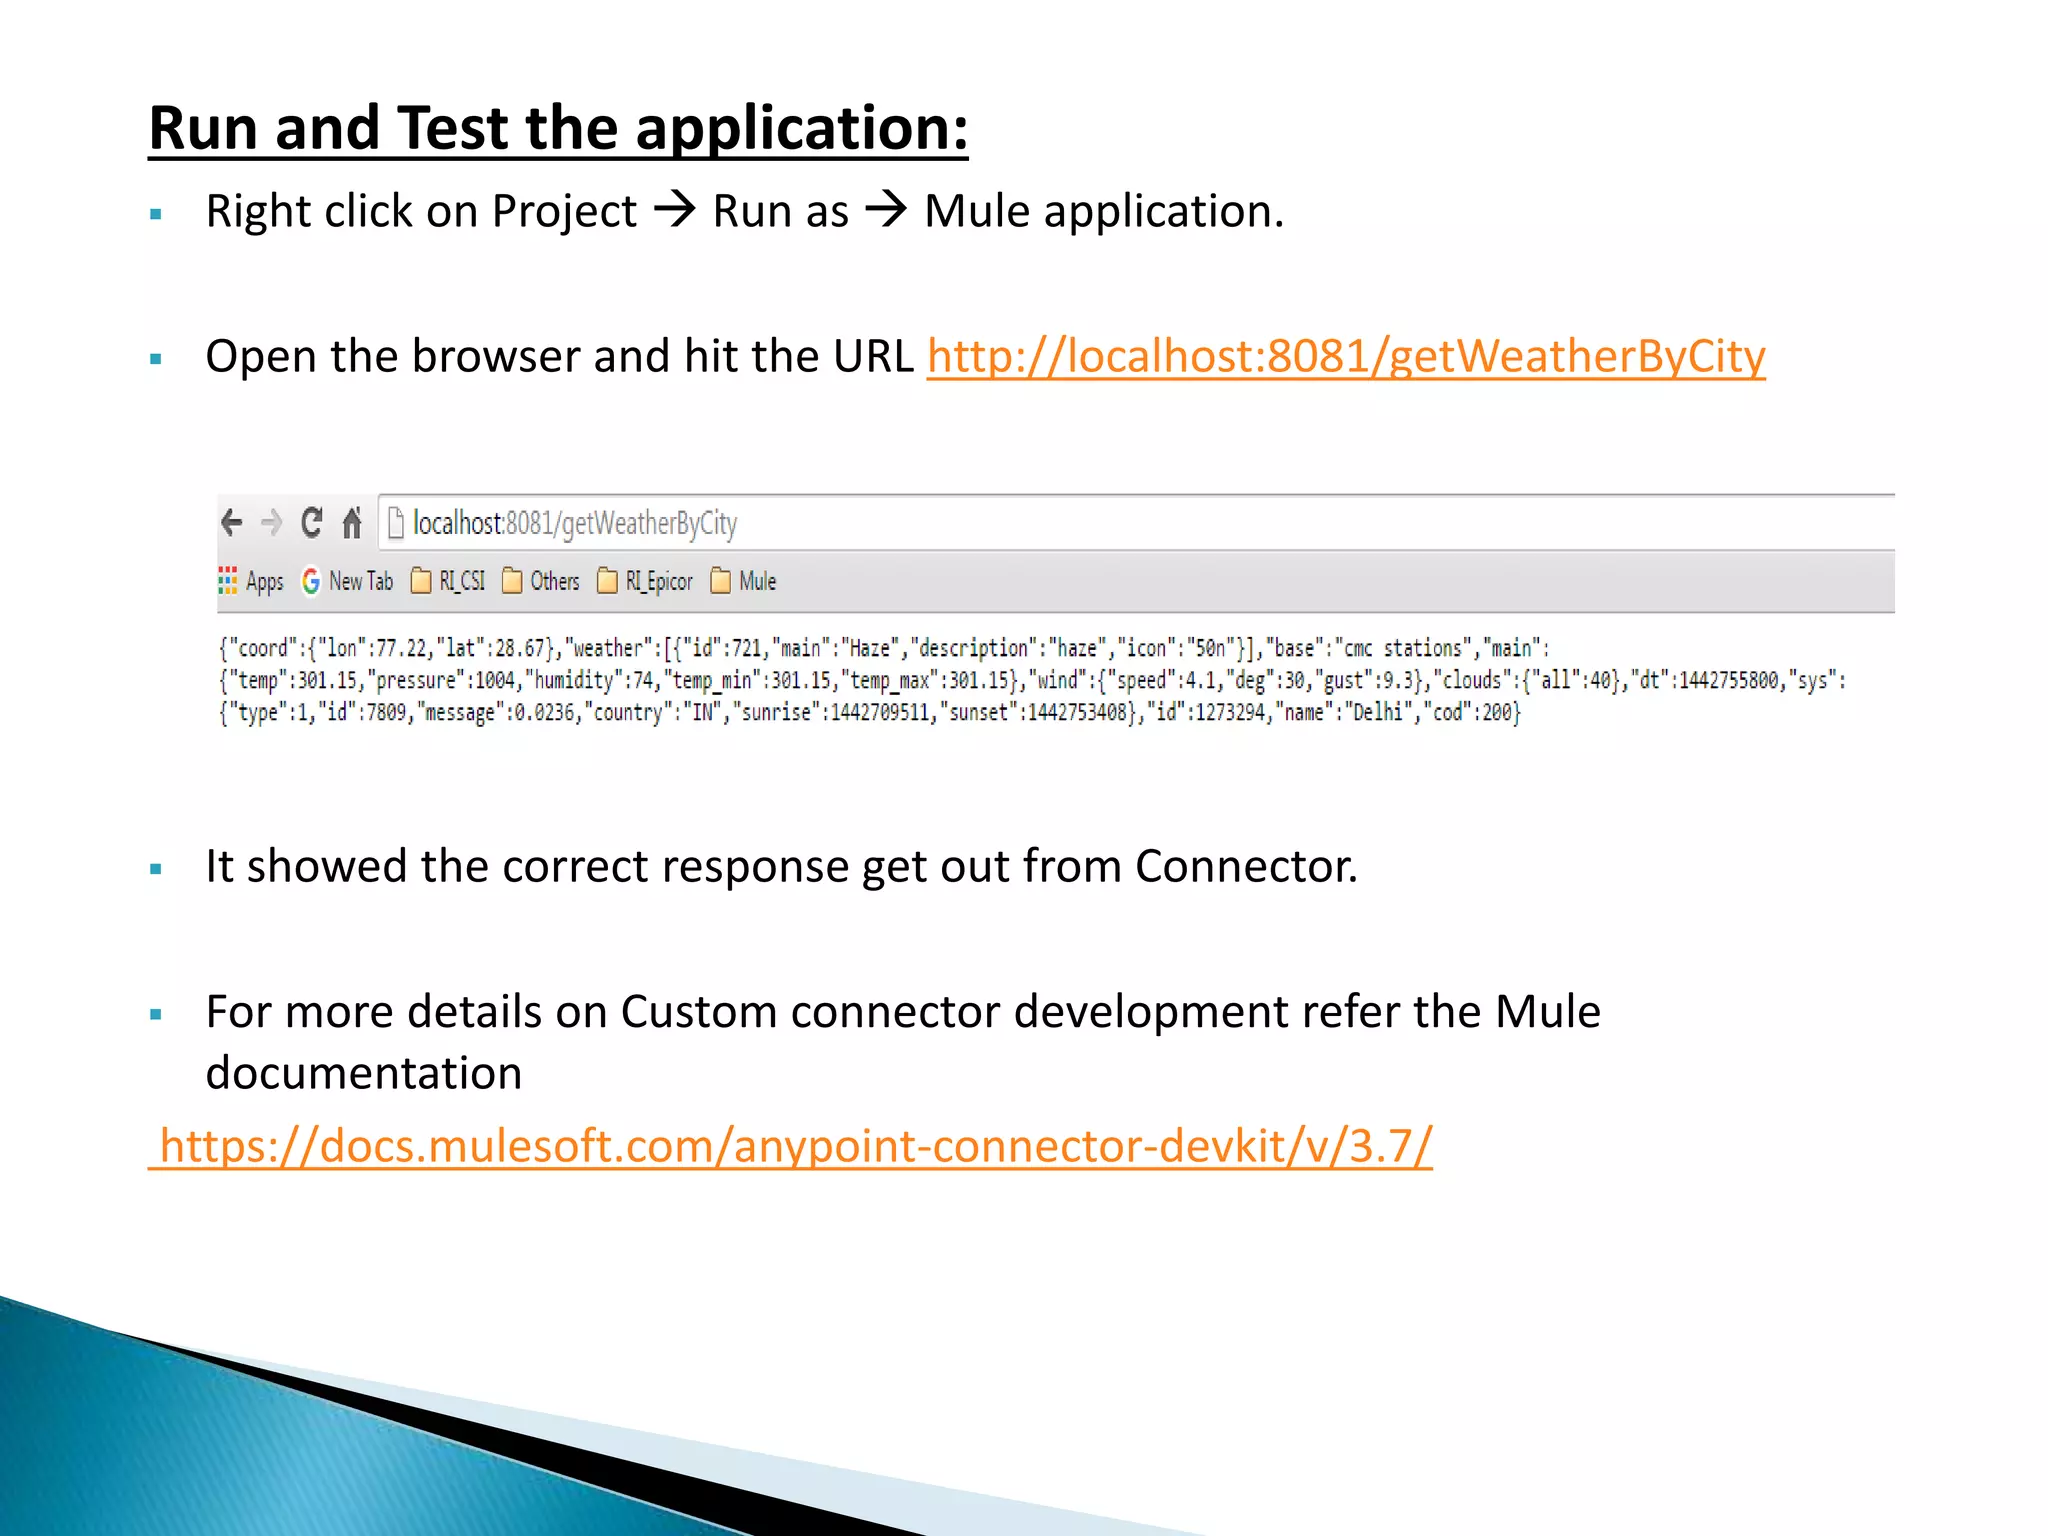Open the RI_Epicor bookmark folder

coord(645,581)
